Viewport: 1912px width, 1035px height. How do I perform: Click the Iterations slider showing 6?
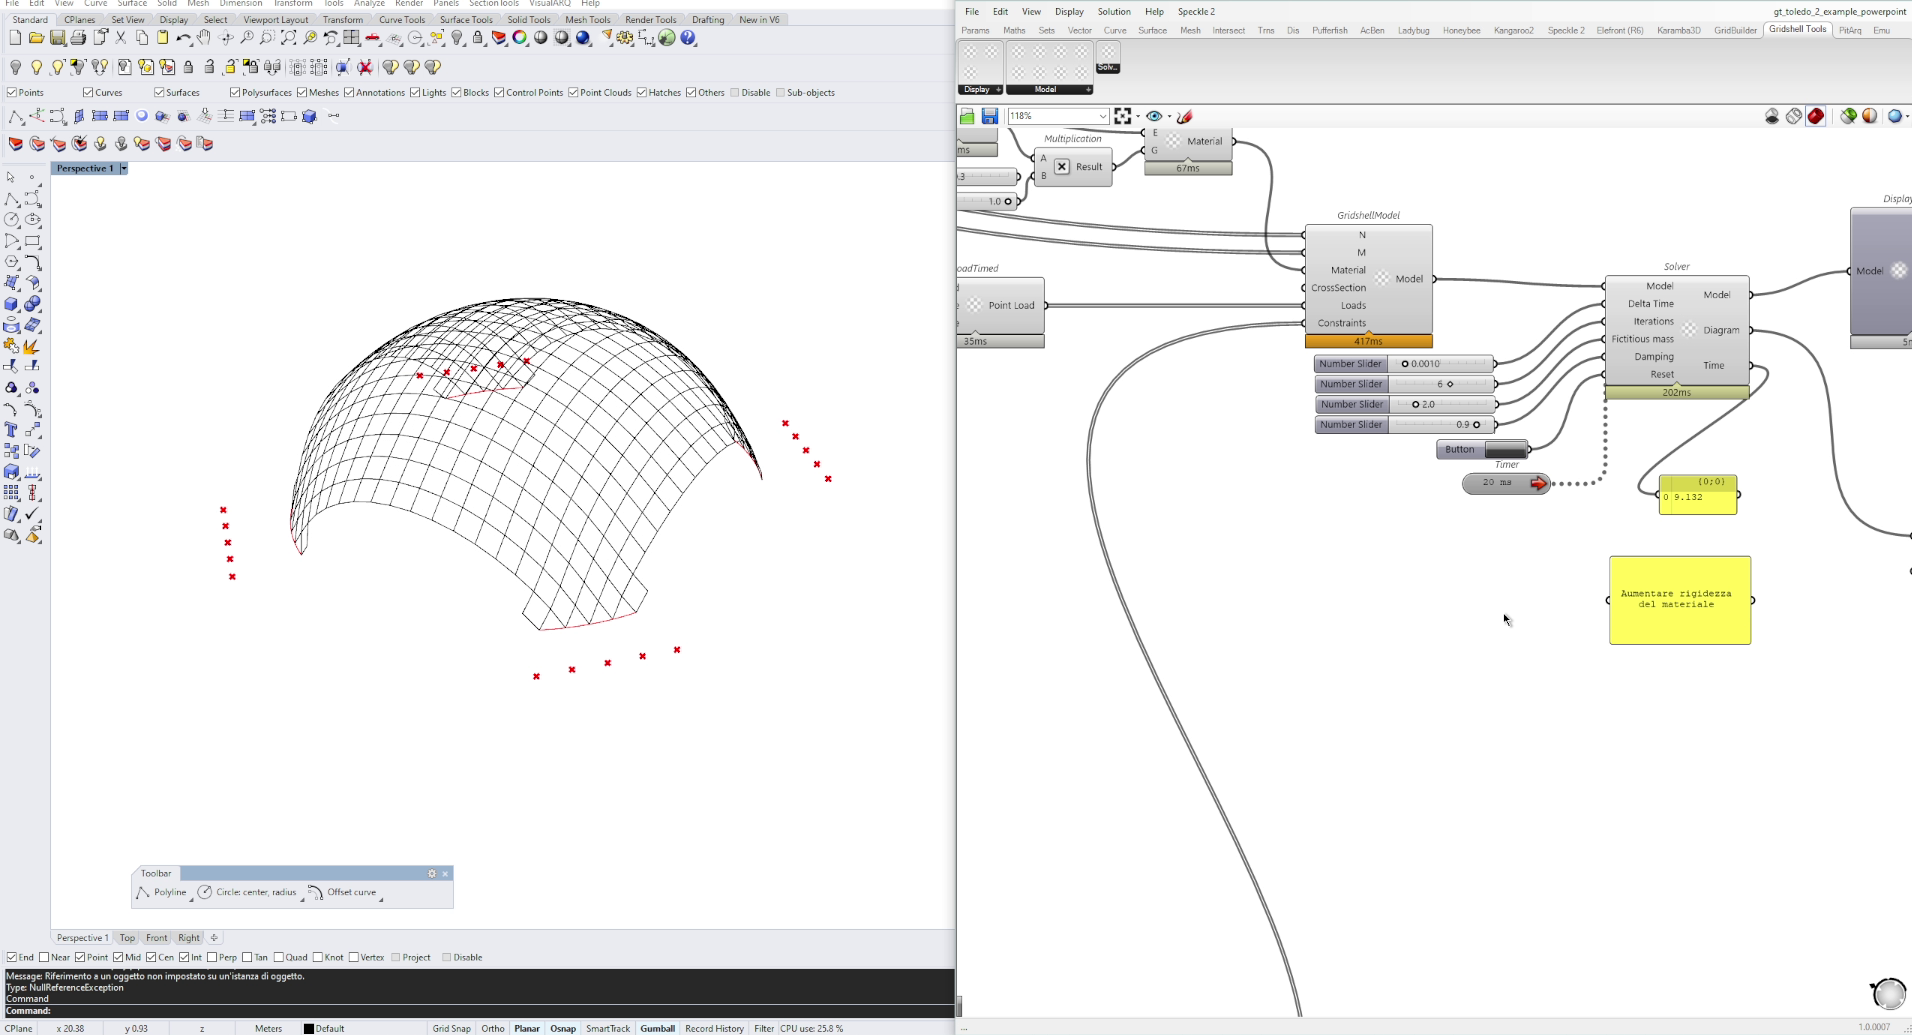click(1405, 384)
